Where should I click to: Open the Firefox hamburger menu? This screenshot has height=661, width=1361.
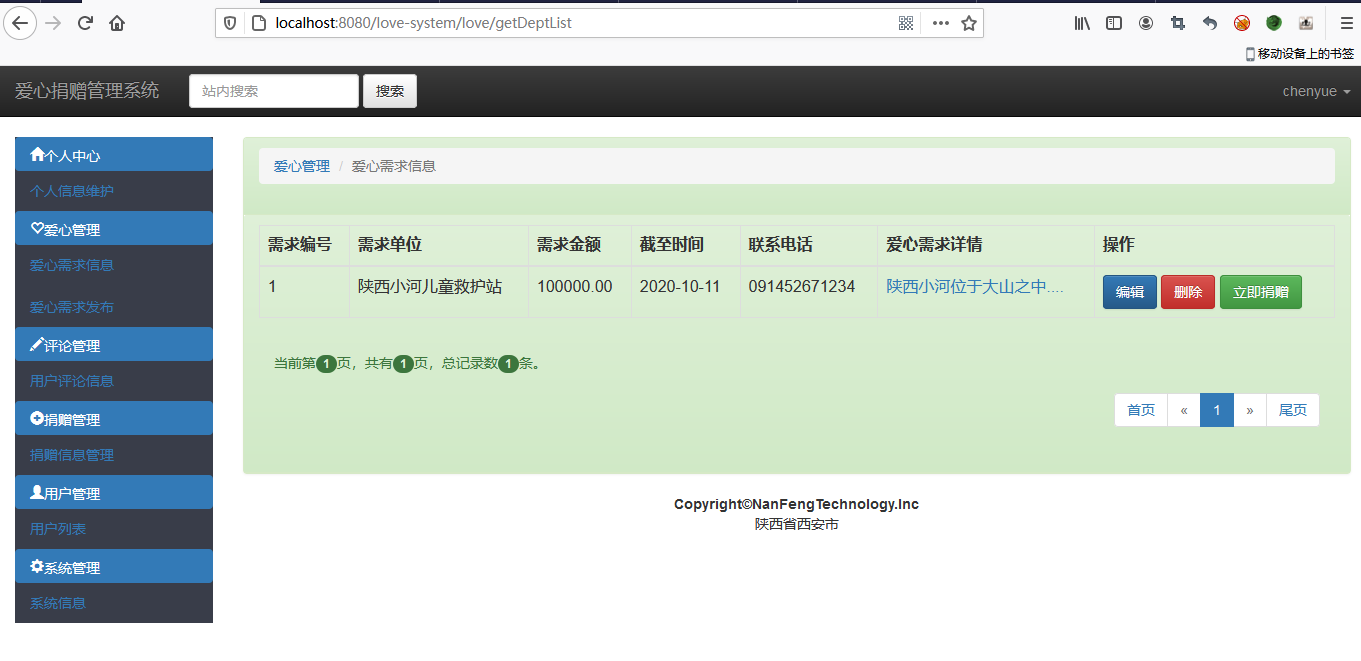point(1345,22)
